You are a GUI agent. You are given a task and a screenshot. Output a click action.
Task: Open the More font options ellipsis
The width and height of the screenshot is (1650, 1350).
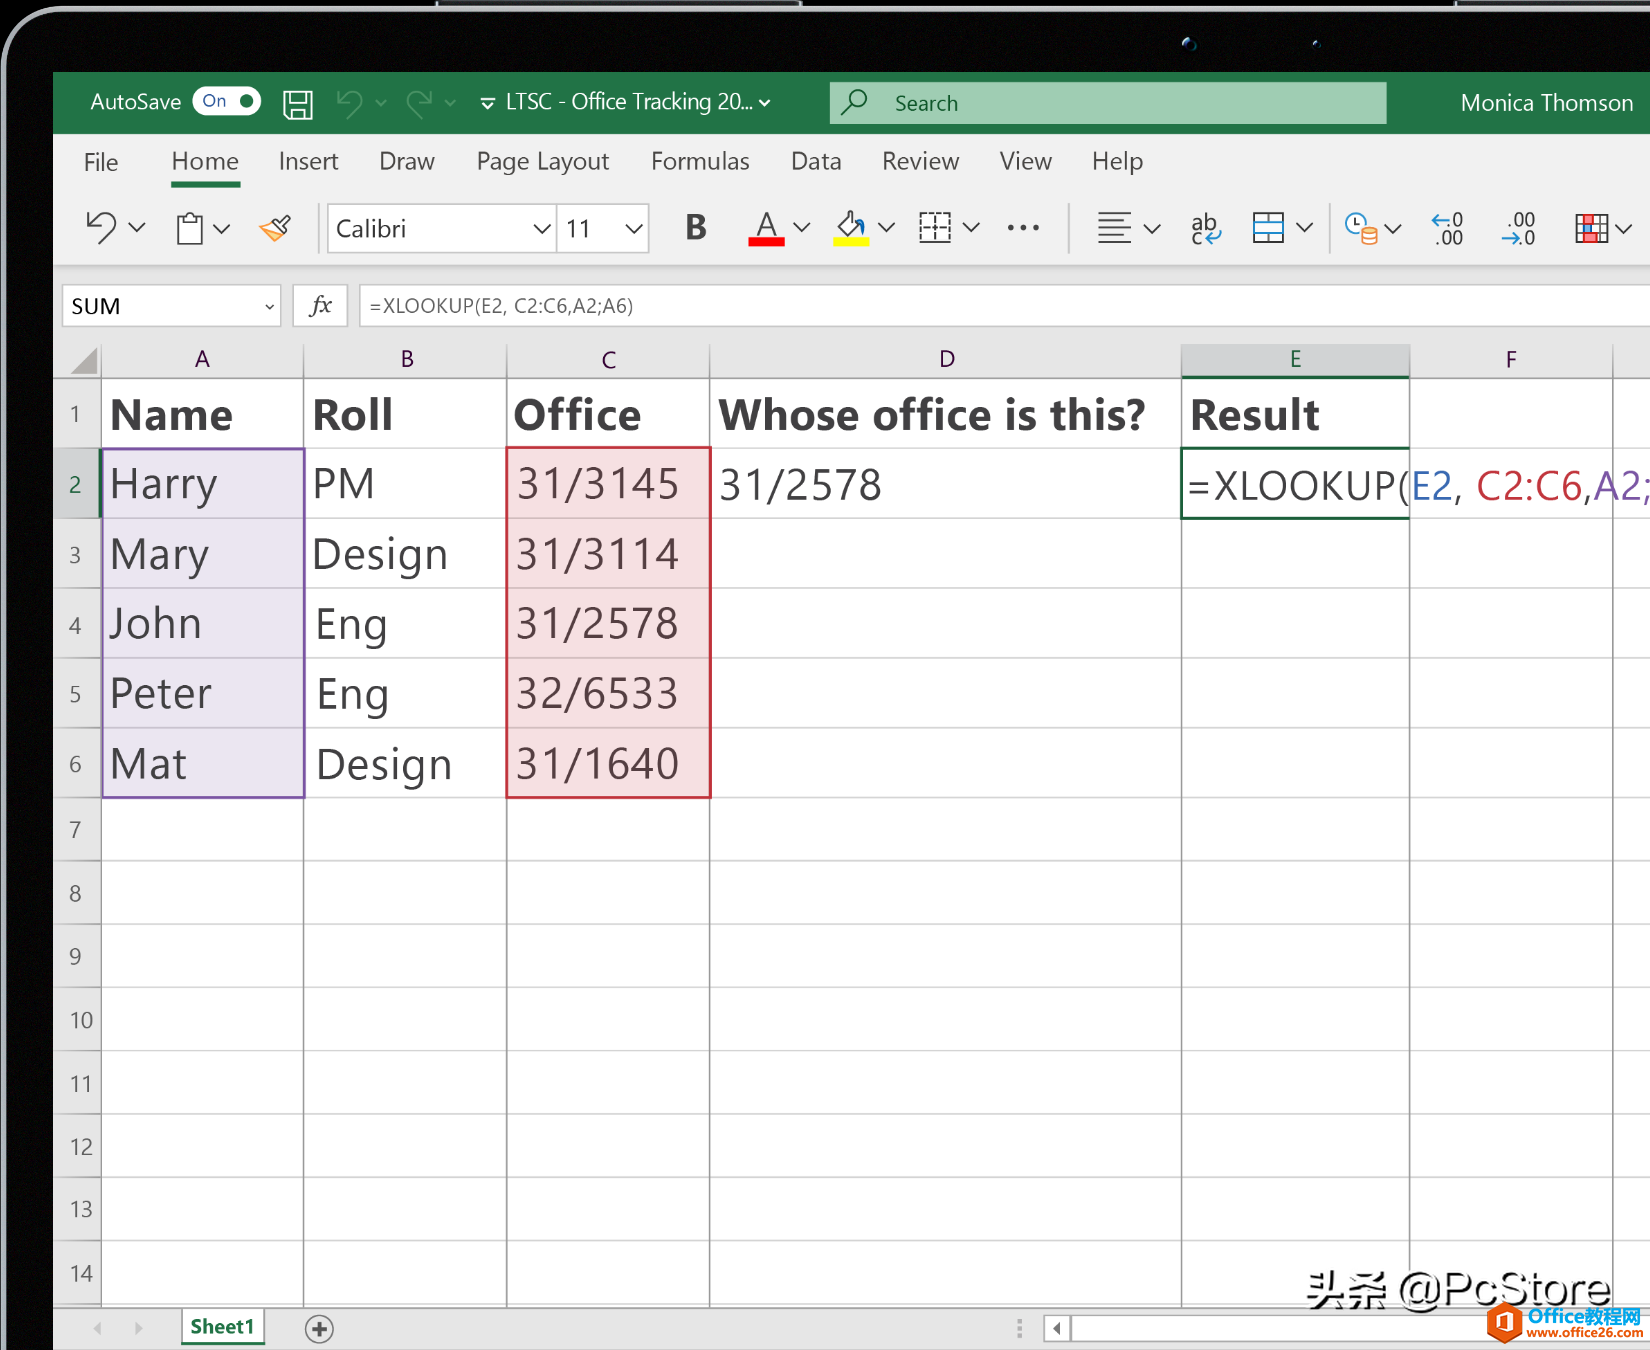click(1023, 228)
